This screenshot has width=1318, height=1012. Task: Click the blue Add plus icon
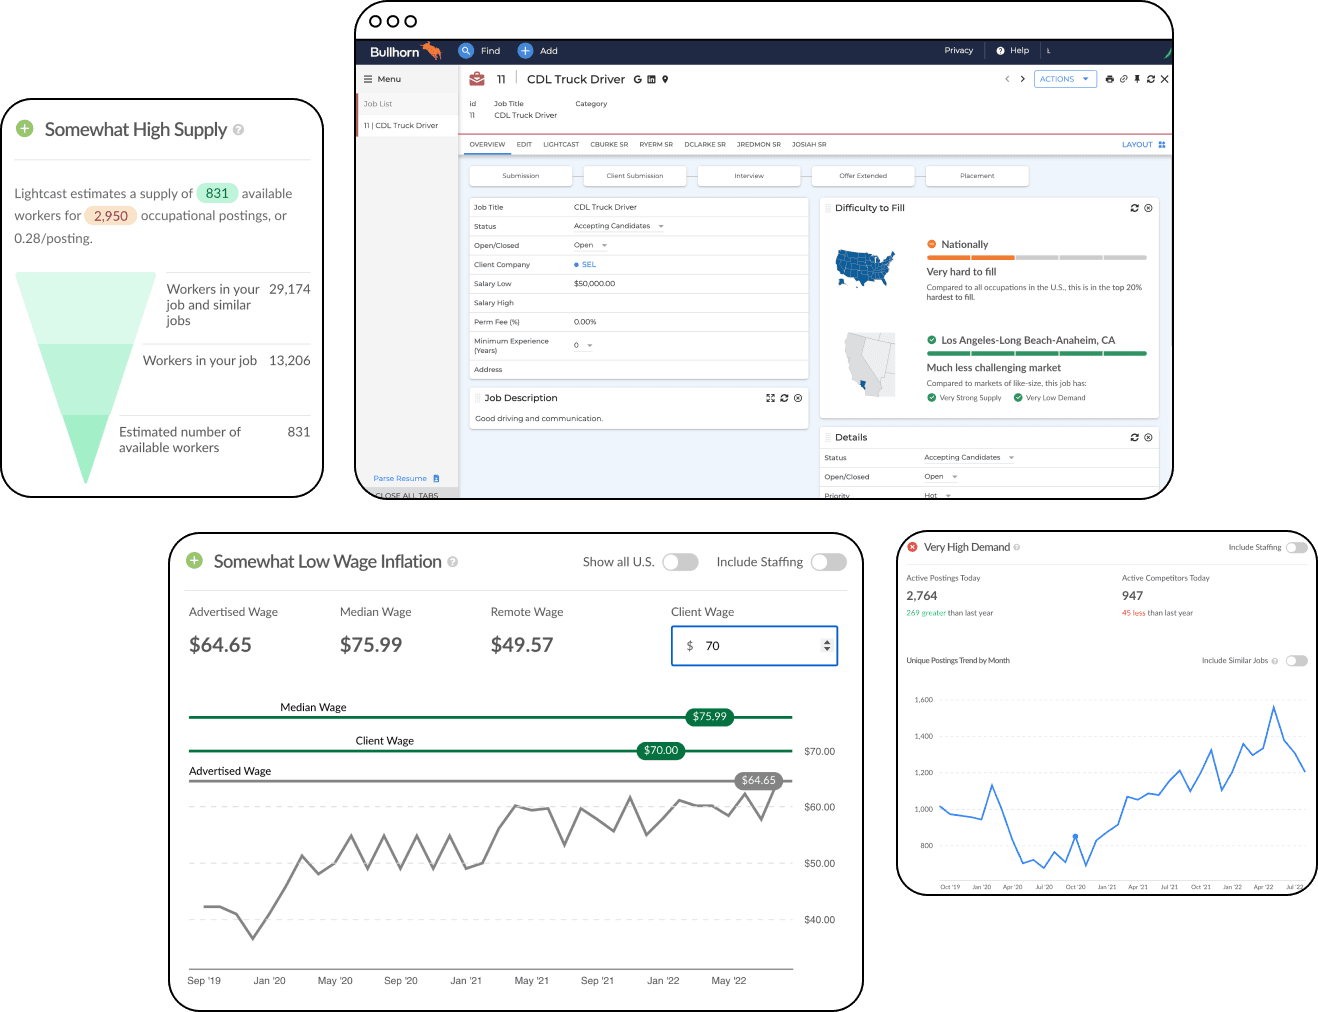pyautogui.click(x=525, y=51)
